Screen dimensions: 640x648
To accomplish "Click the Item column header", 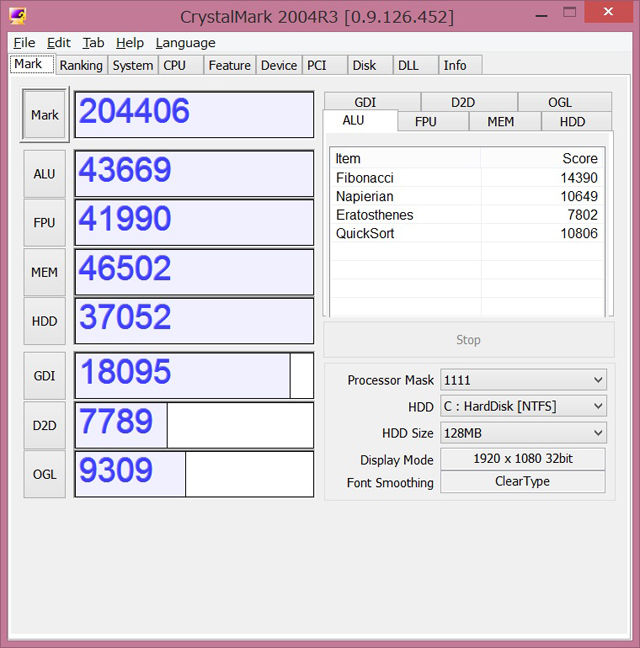I will 406,158.
